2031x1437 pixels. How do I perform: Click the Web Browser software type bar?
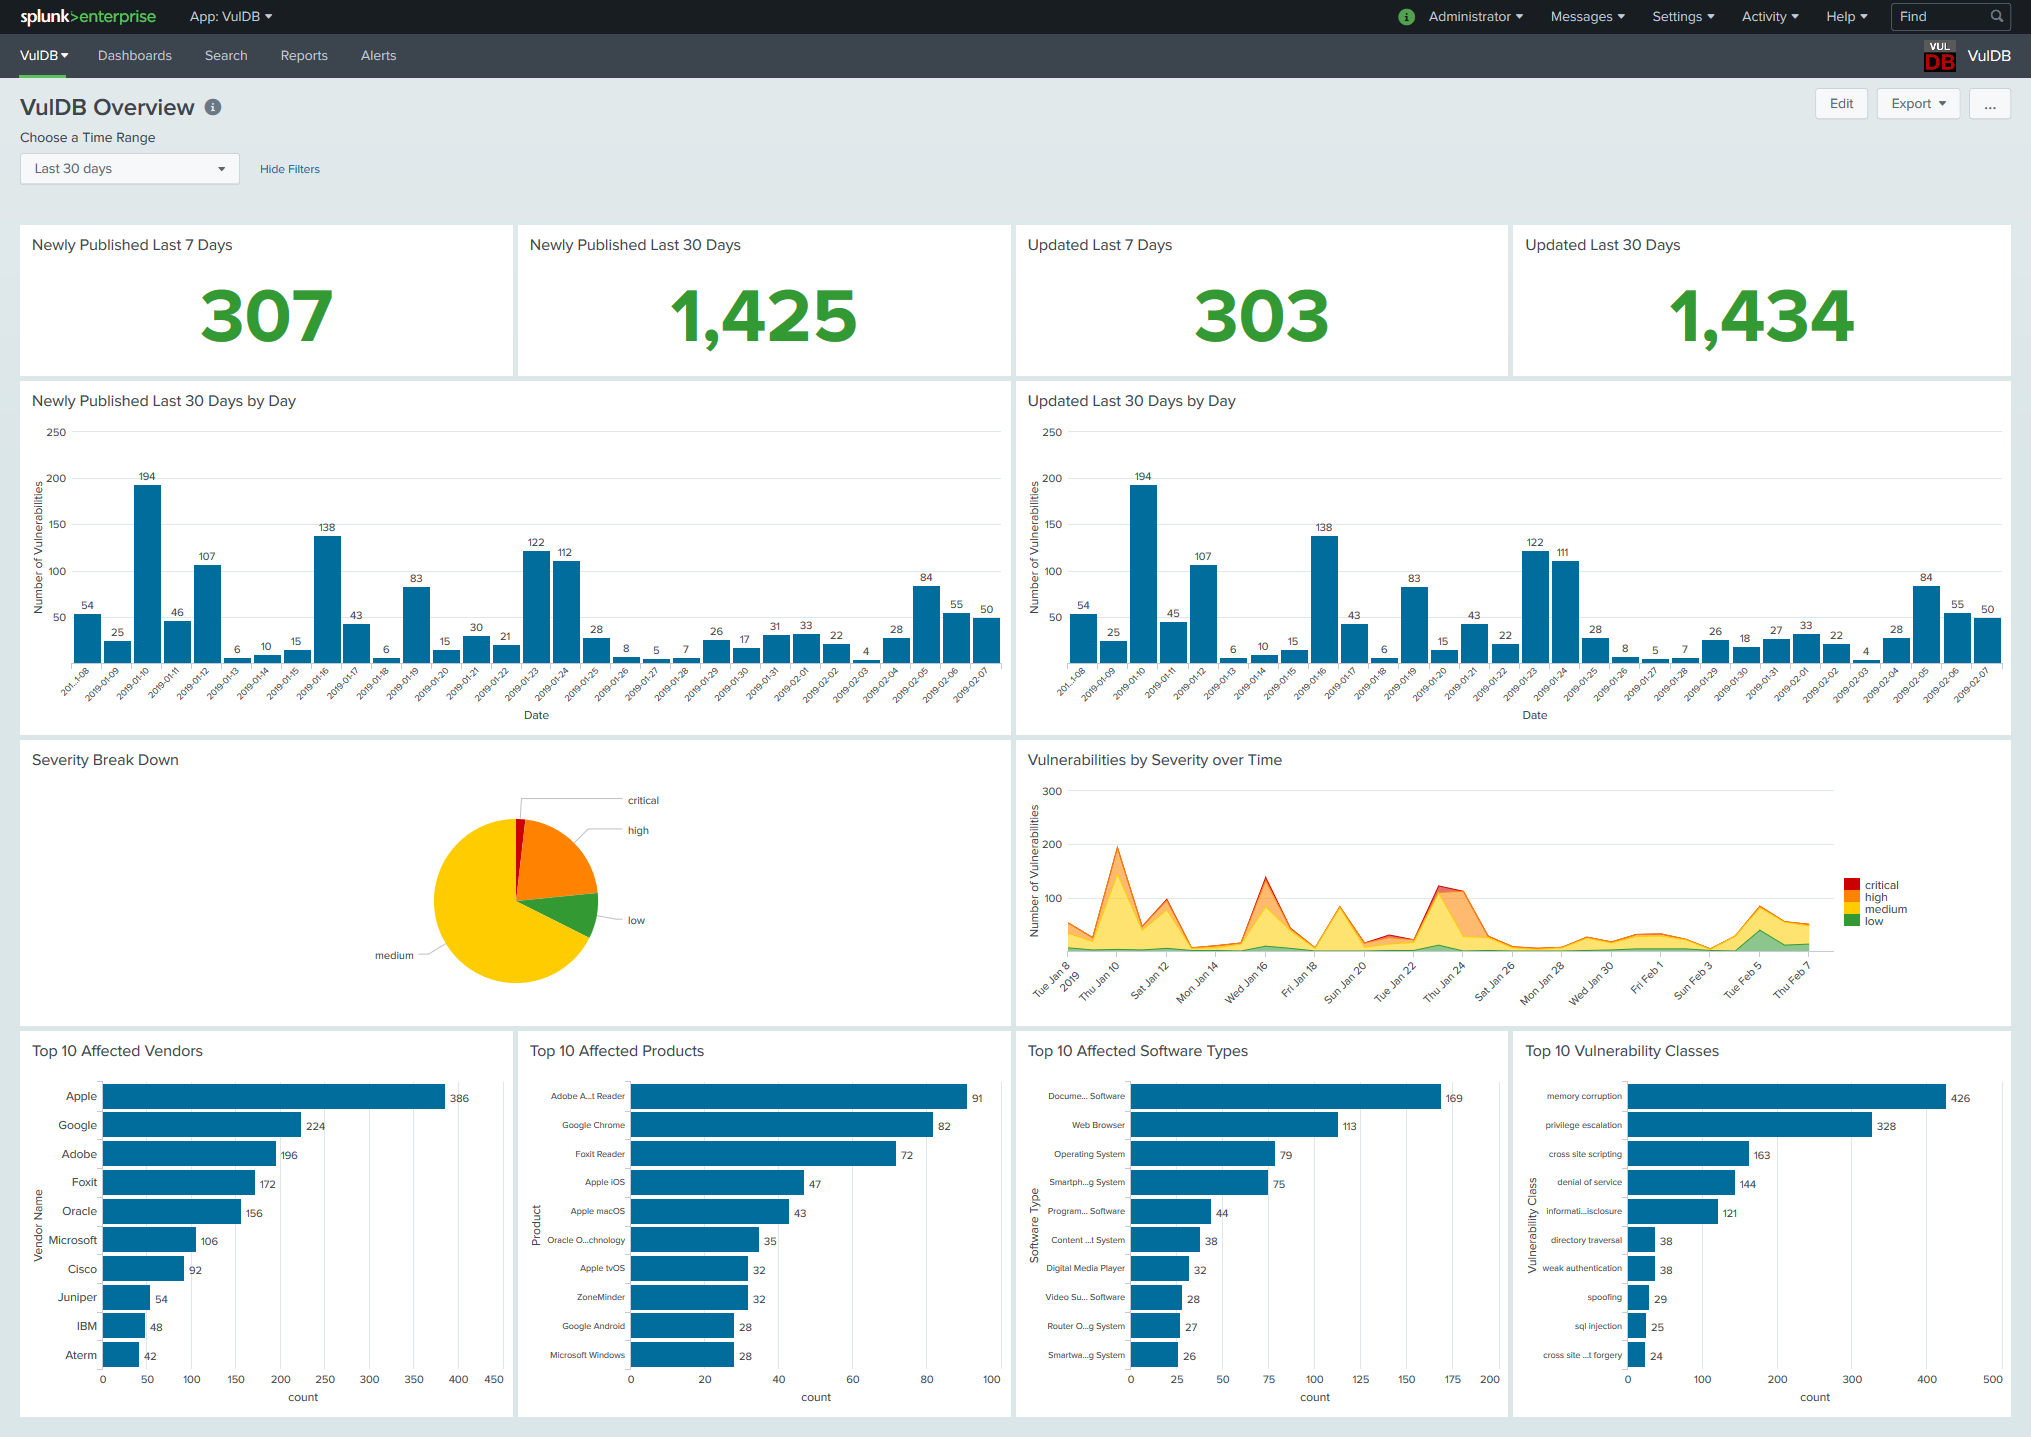tap(1234, 1125)
